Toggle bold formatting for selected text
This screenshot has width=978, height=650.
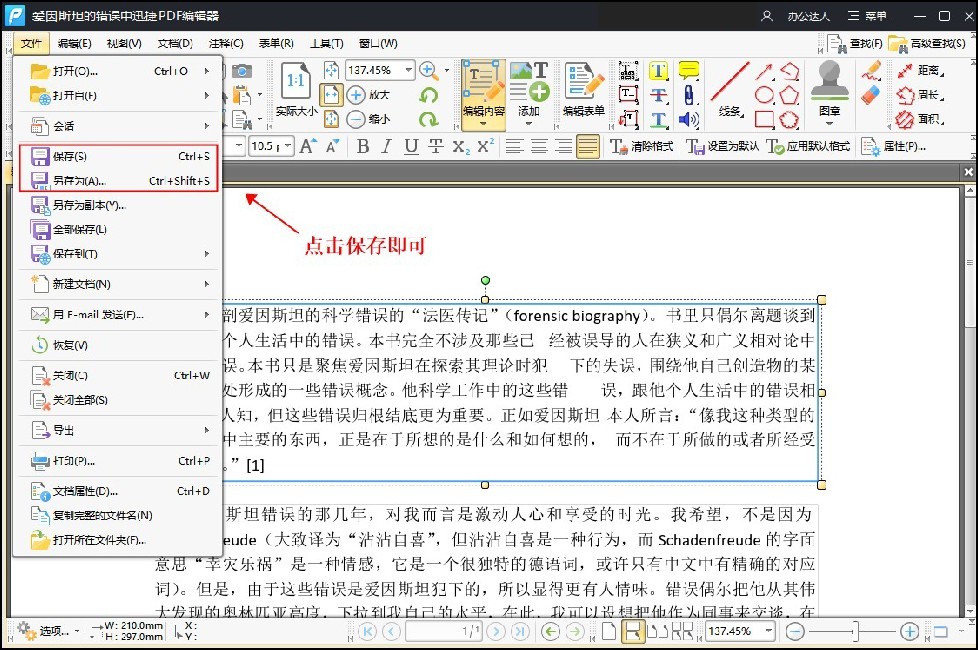(x=363, y=146)
